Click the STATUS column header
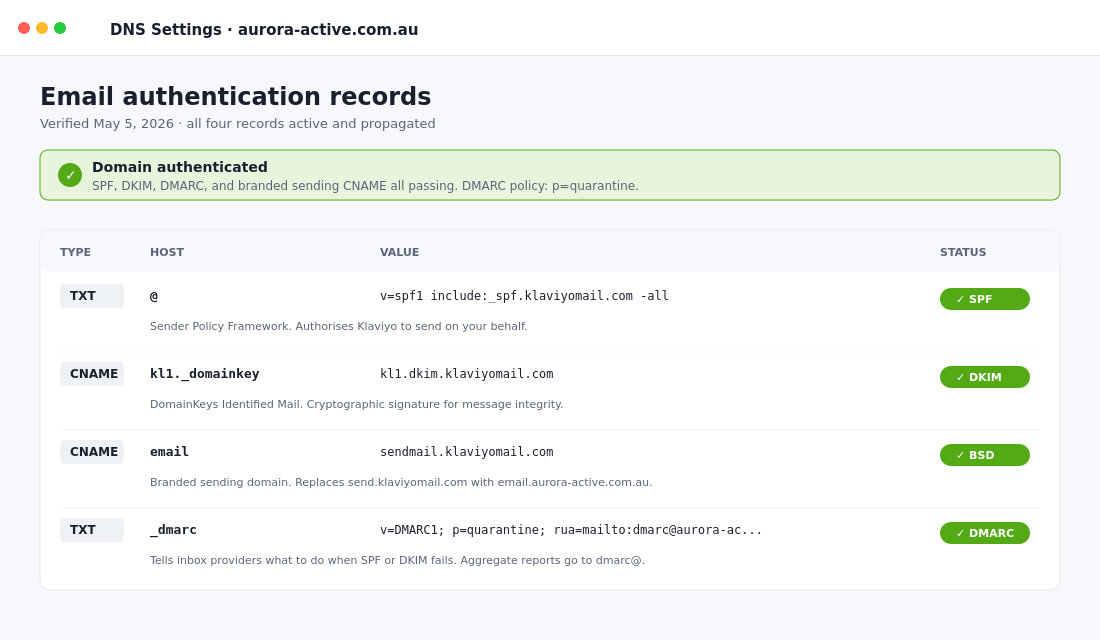Screen dimensions: 1100x640 [x=963, y=252]
